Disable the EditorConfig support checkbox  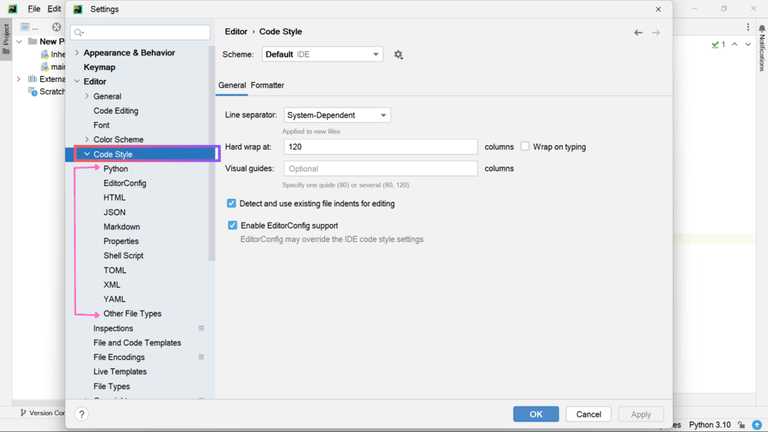click(233, 226)
